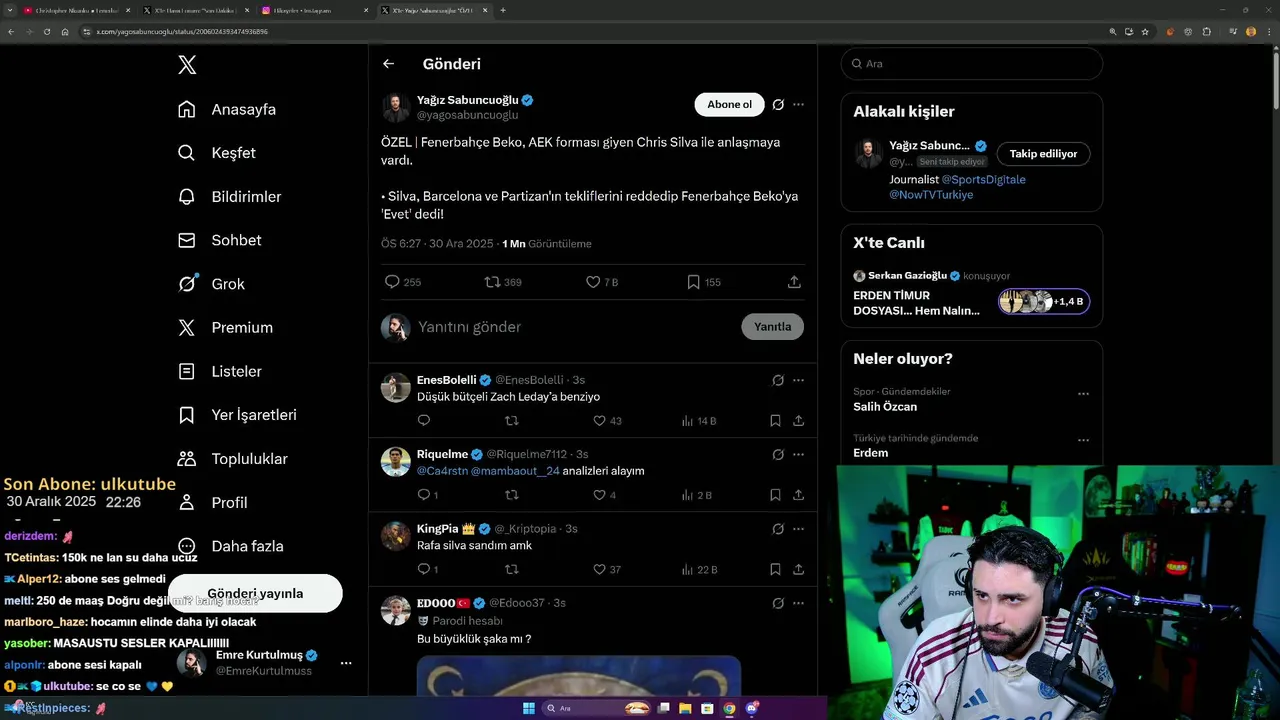
Task: Share Riquelme's reply
Action: click(798, 495)
